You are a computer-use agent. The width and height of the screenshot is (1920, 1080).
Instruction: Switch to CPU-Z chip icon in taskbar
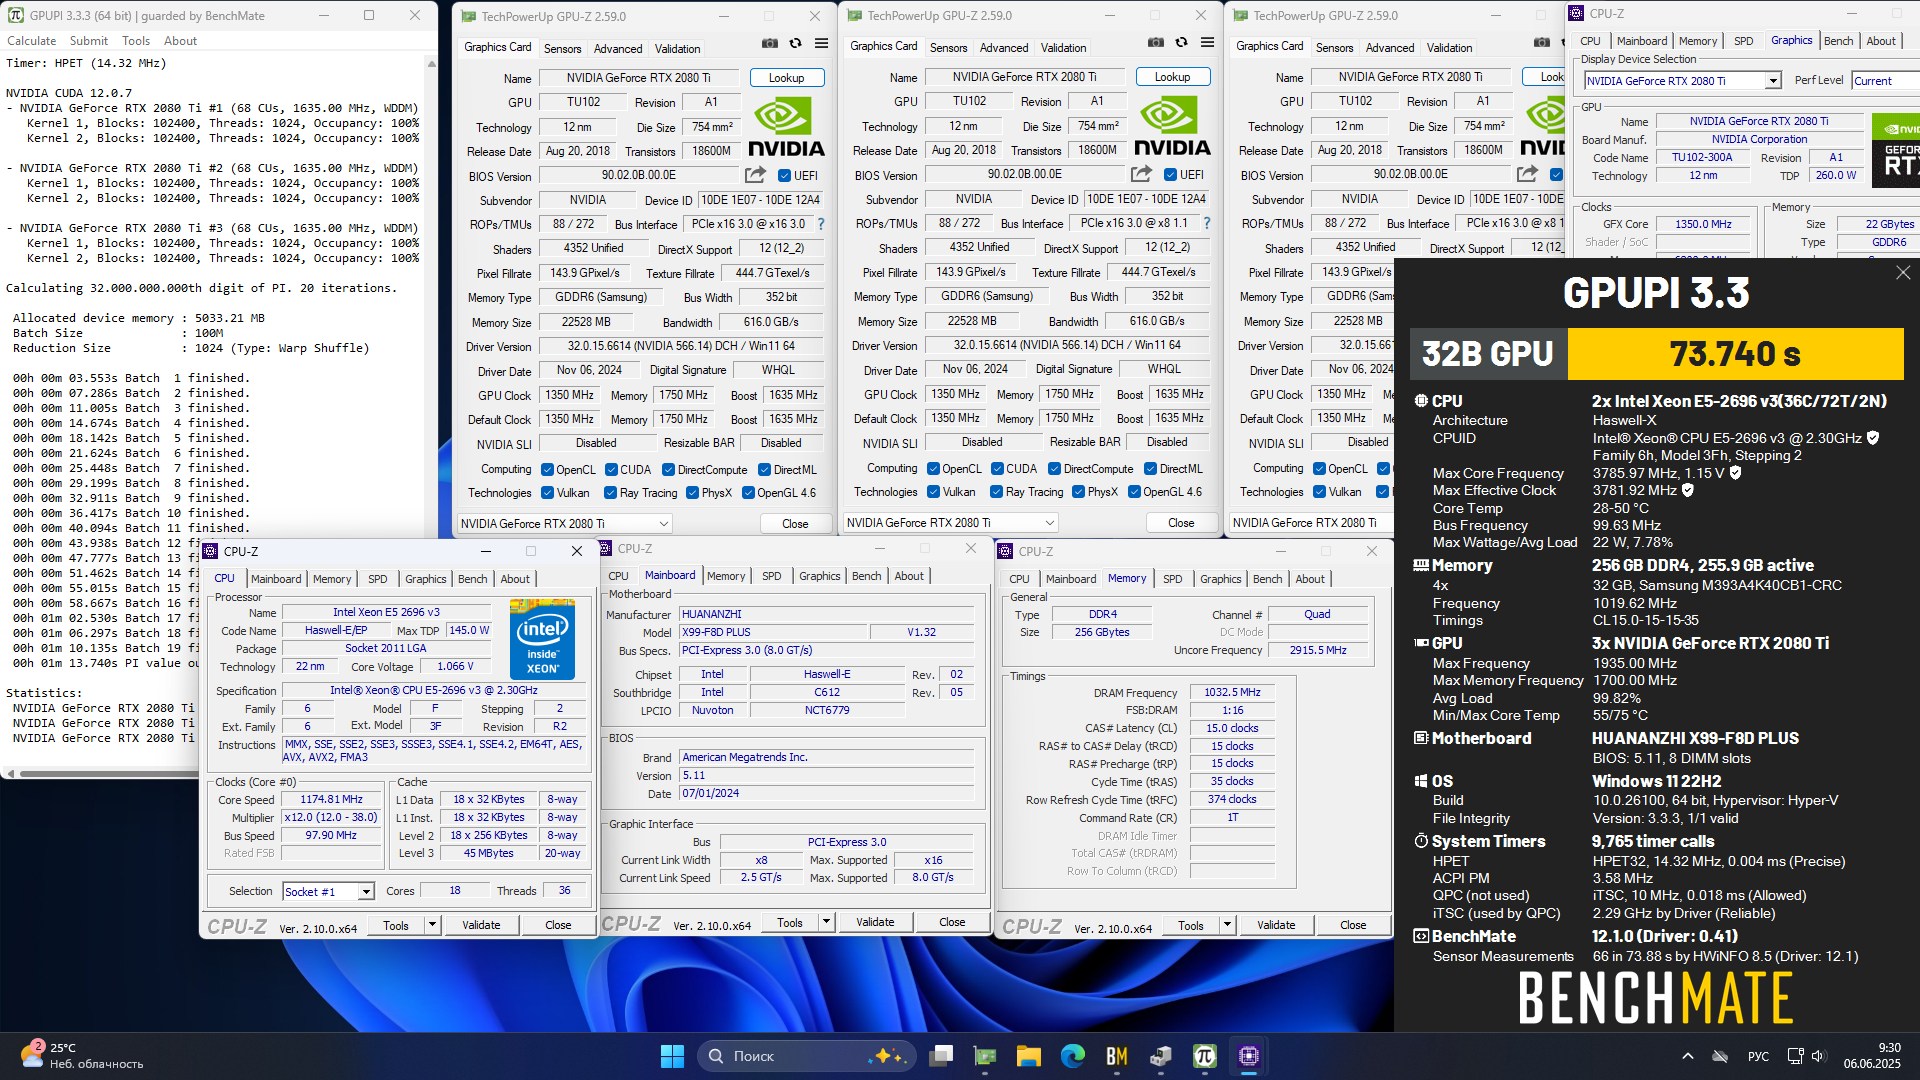(x=1249, y=1056)
